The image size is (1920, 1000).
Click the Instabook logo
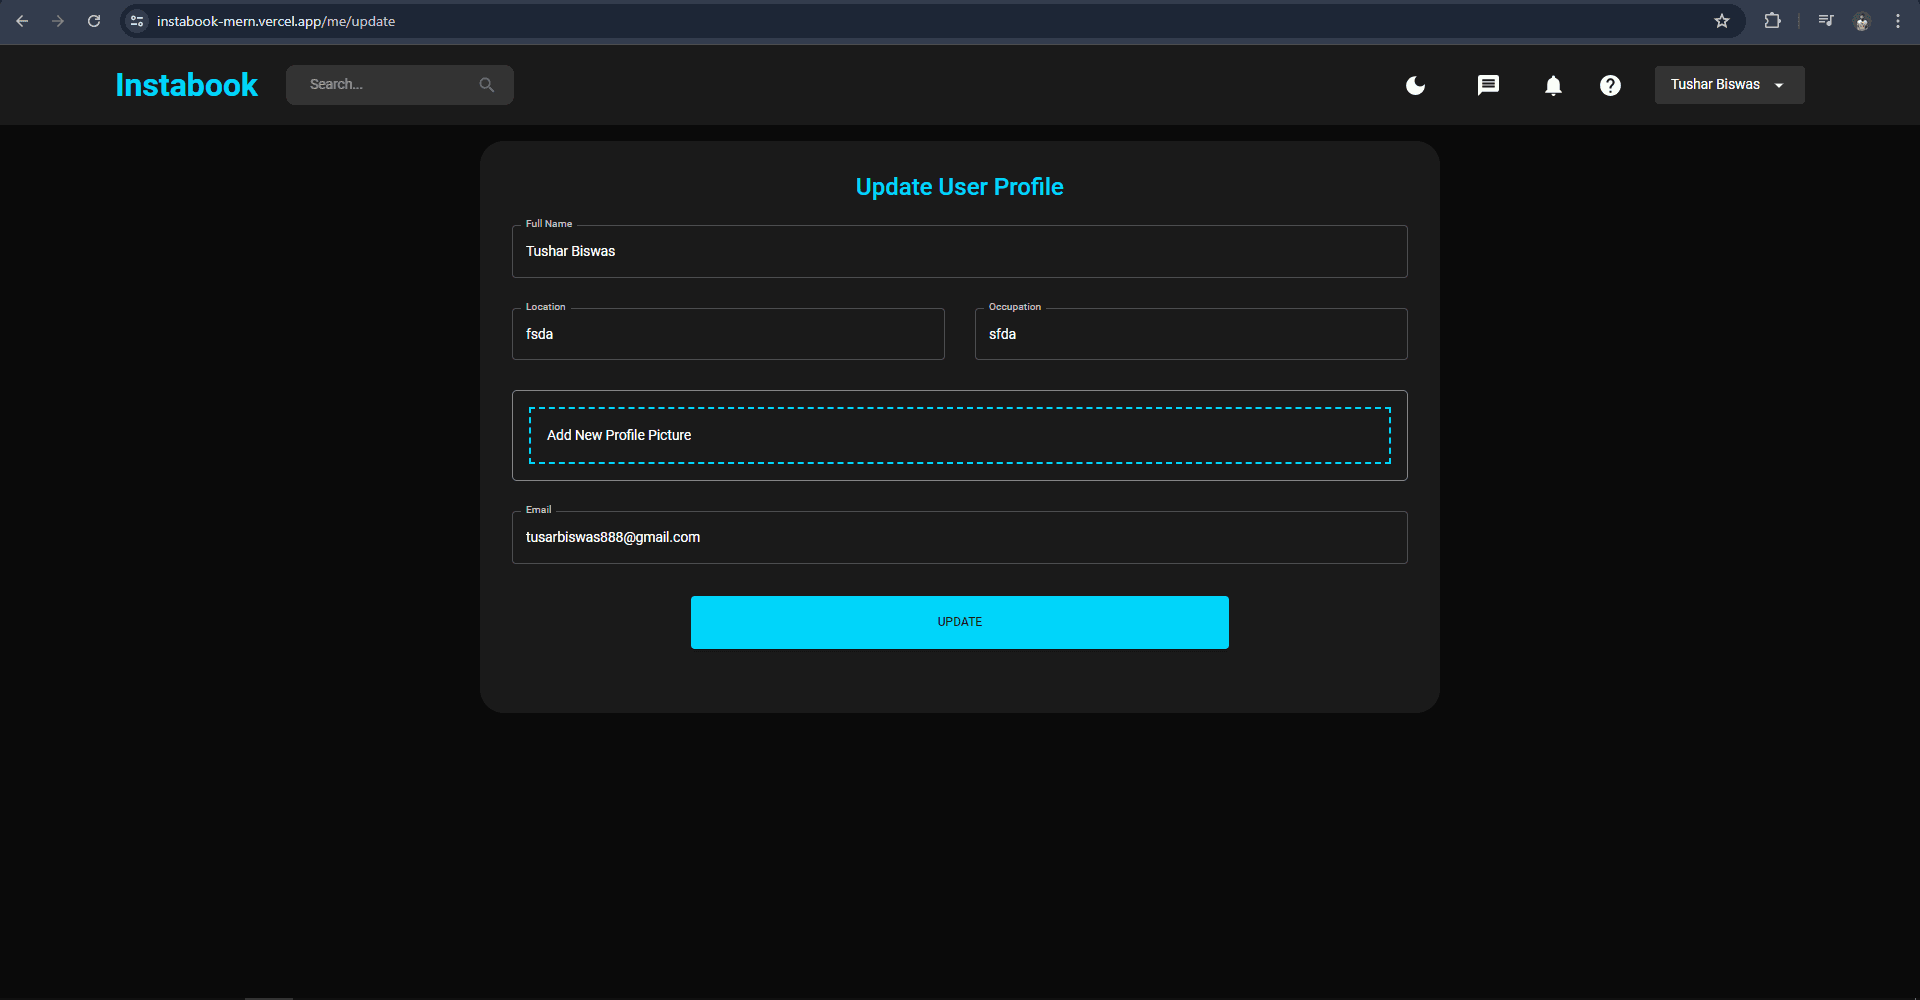186,85
